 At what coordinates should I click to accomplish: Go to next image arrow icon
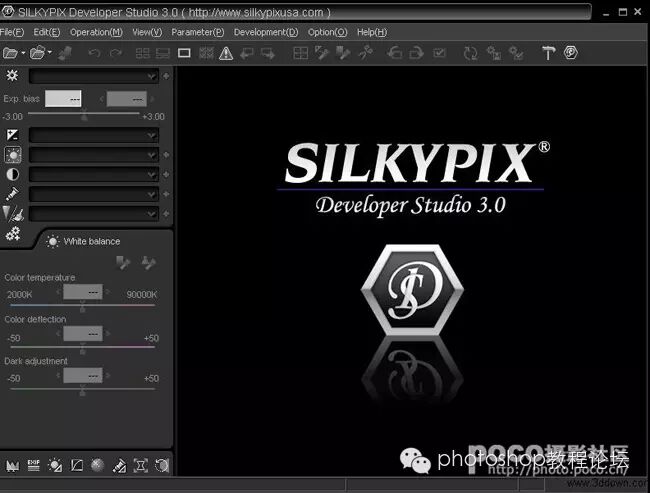268,53
